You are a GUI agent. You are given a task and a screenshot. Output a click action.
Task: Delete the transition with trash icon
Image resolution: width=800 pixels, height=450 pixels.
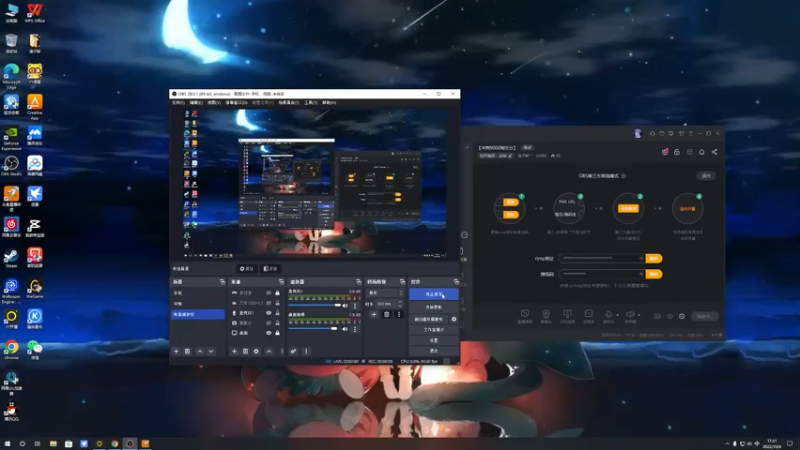[x=386, y=314]
